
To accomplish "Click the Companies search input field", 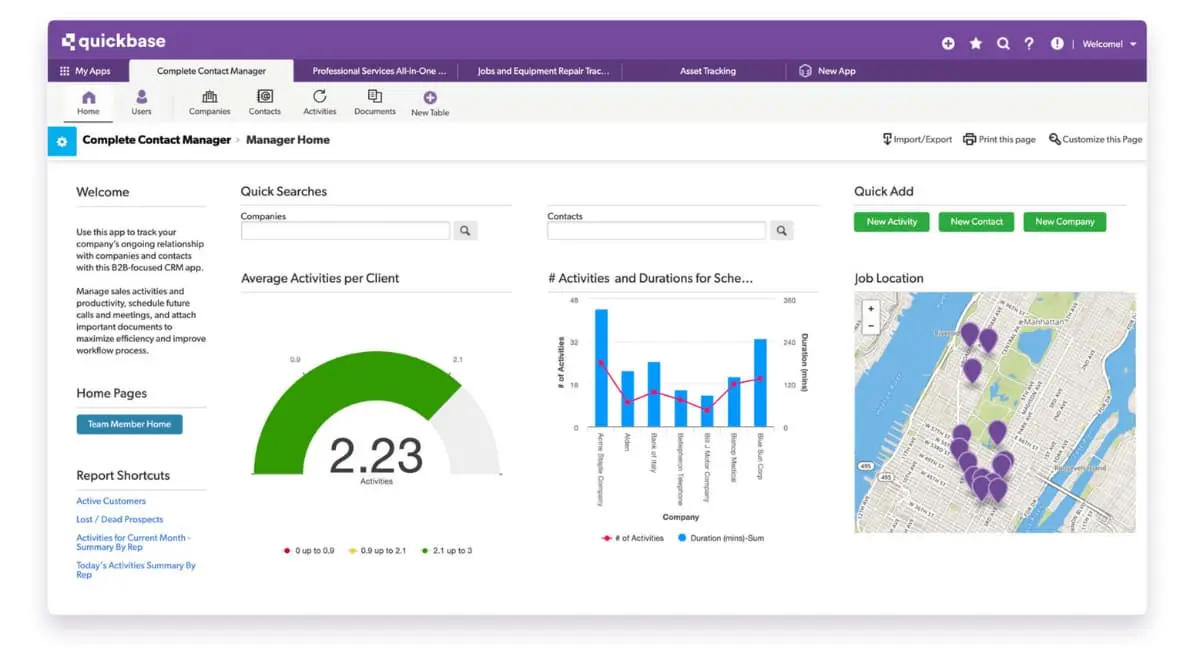I will (345, 231).
